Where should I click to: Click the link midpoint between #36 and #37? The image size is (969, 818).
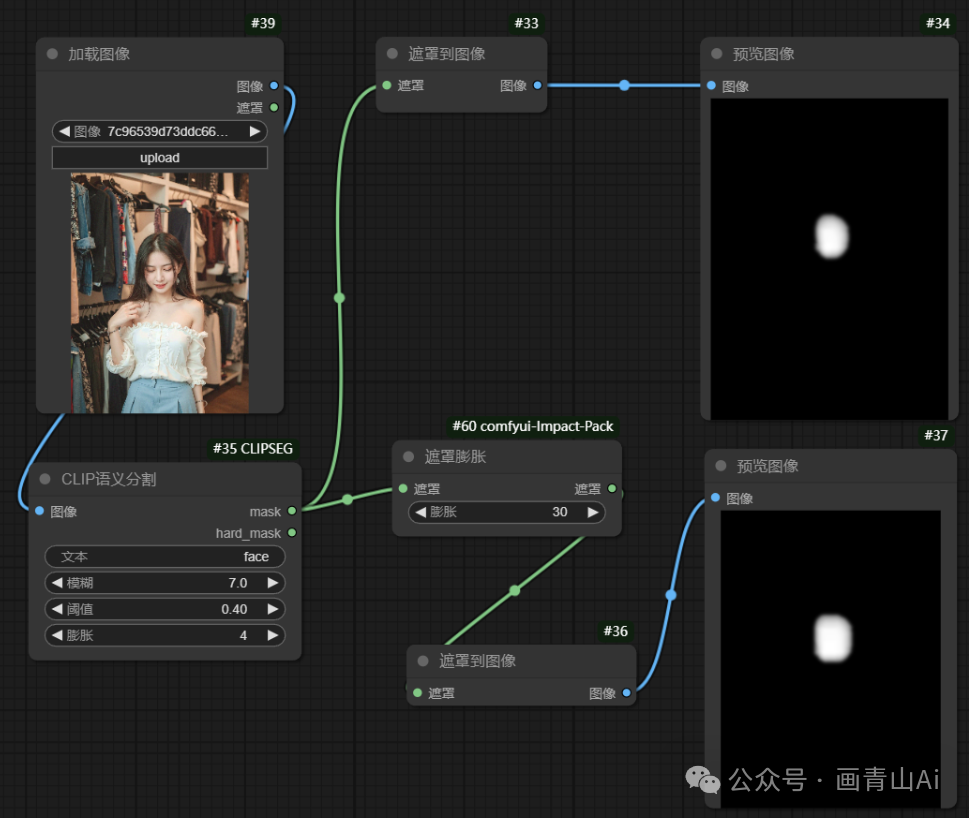tap(671, 596)
